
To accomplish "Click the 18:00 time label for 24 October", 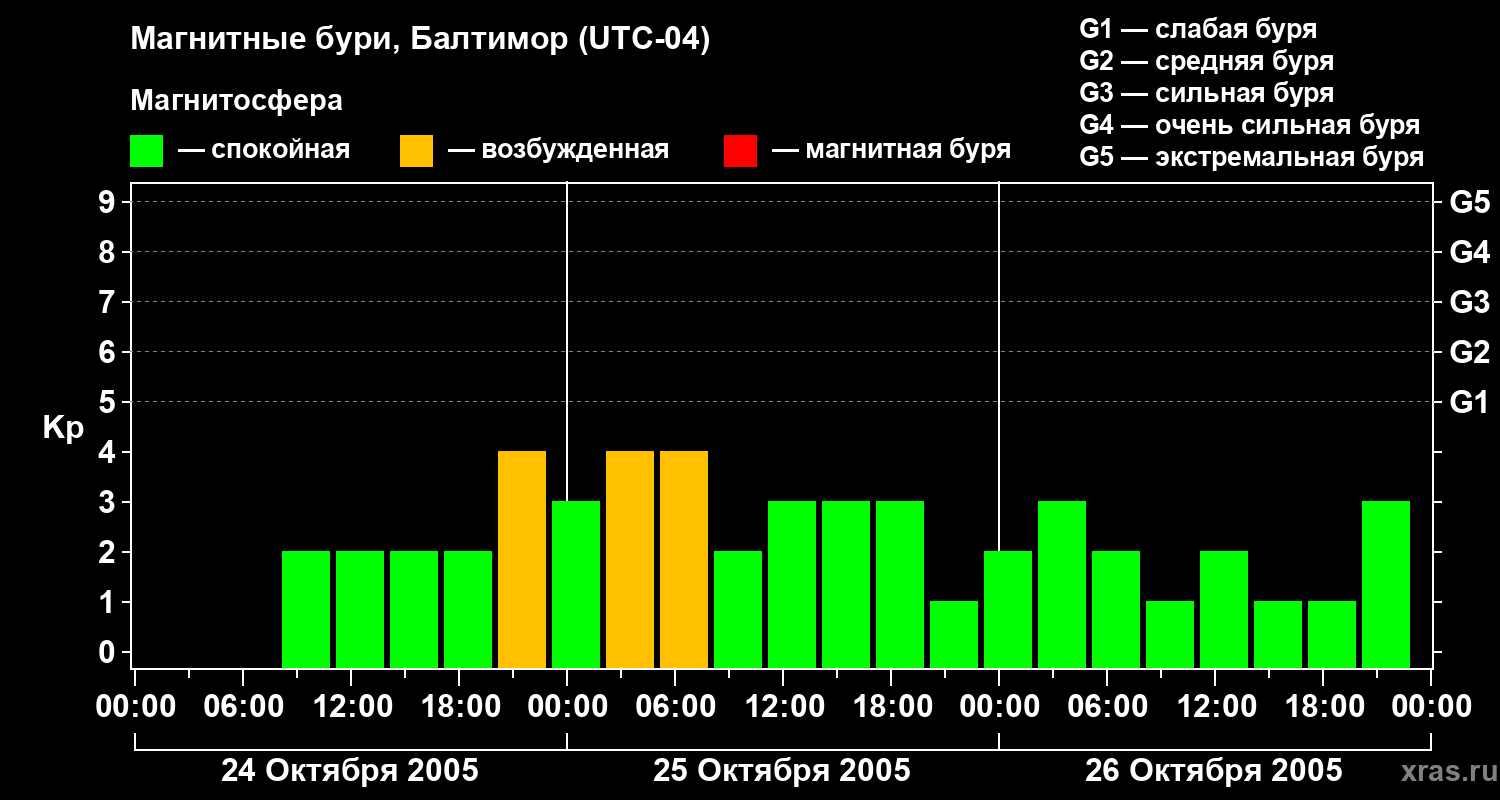I will click(x=459, y=707).
